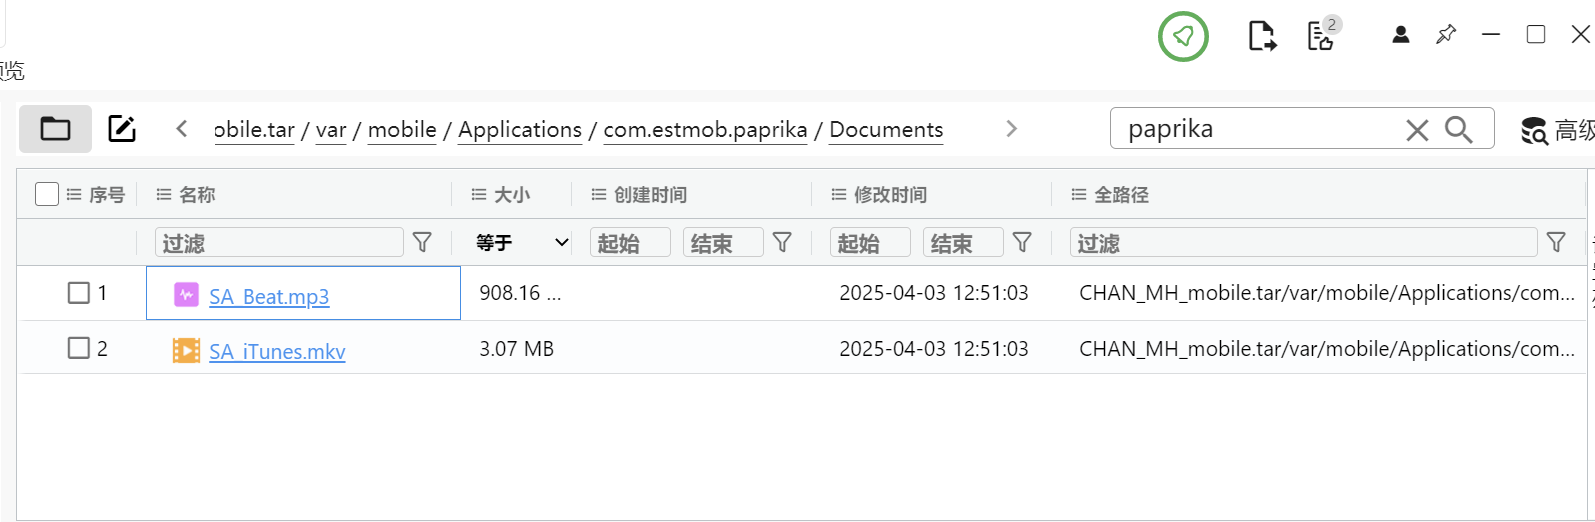Open the SA_Beat.mp3 file link
Viewport: 1595px width, 522px height.
point(269,297)
